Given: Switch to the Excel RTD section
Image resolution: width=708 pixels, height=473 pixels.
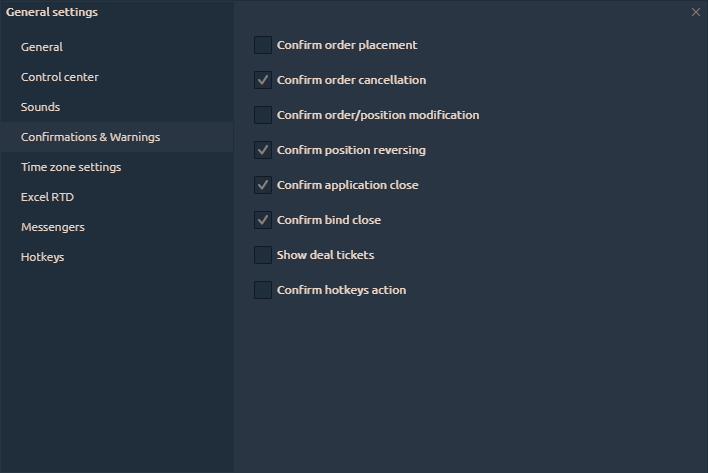Looking at the screenshot, I should [48, 197].
